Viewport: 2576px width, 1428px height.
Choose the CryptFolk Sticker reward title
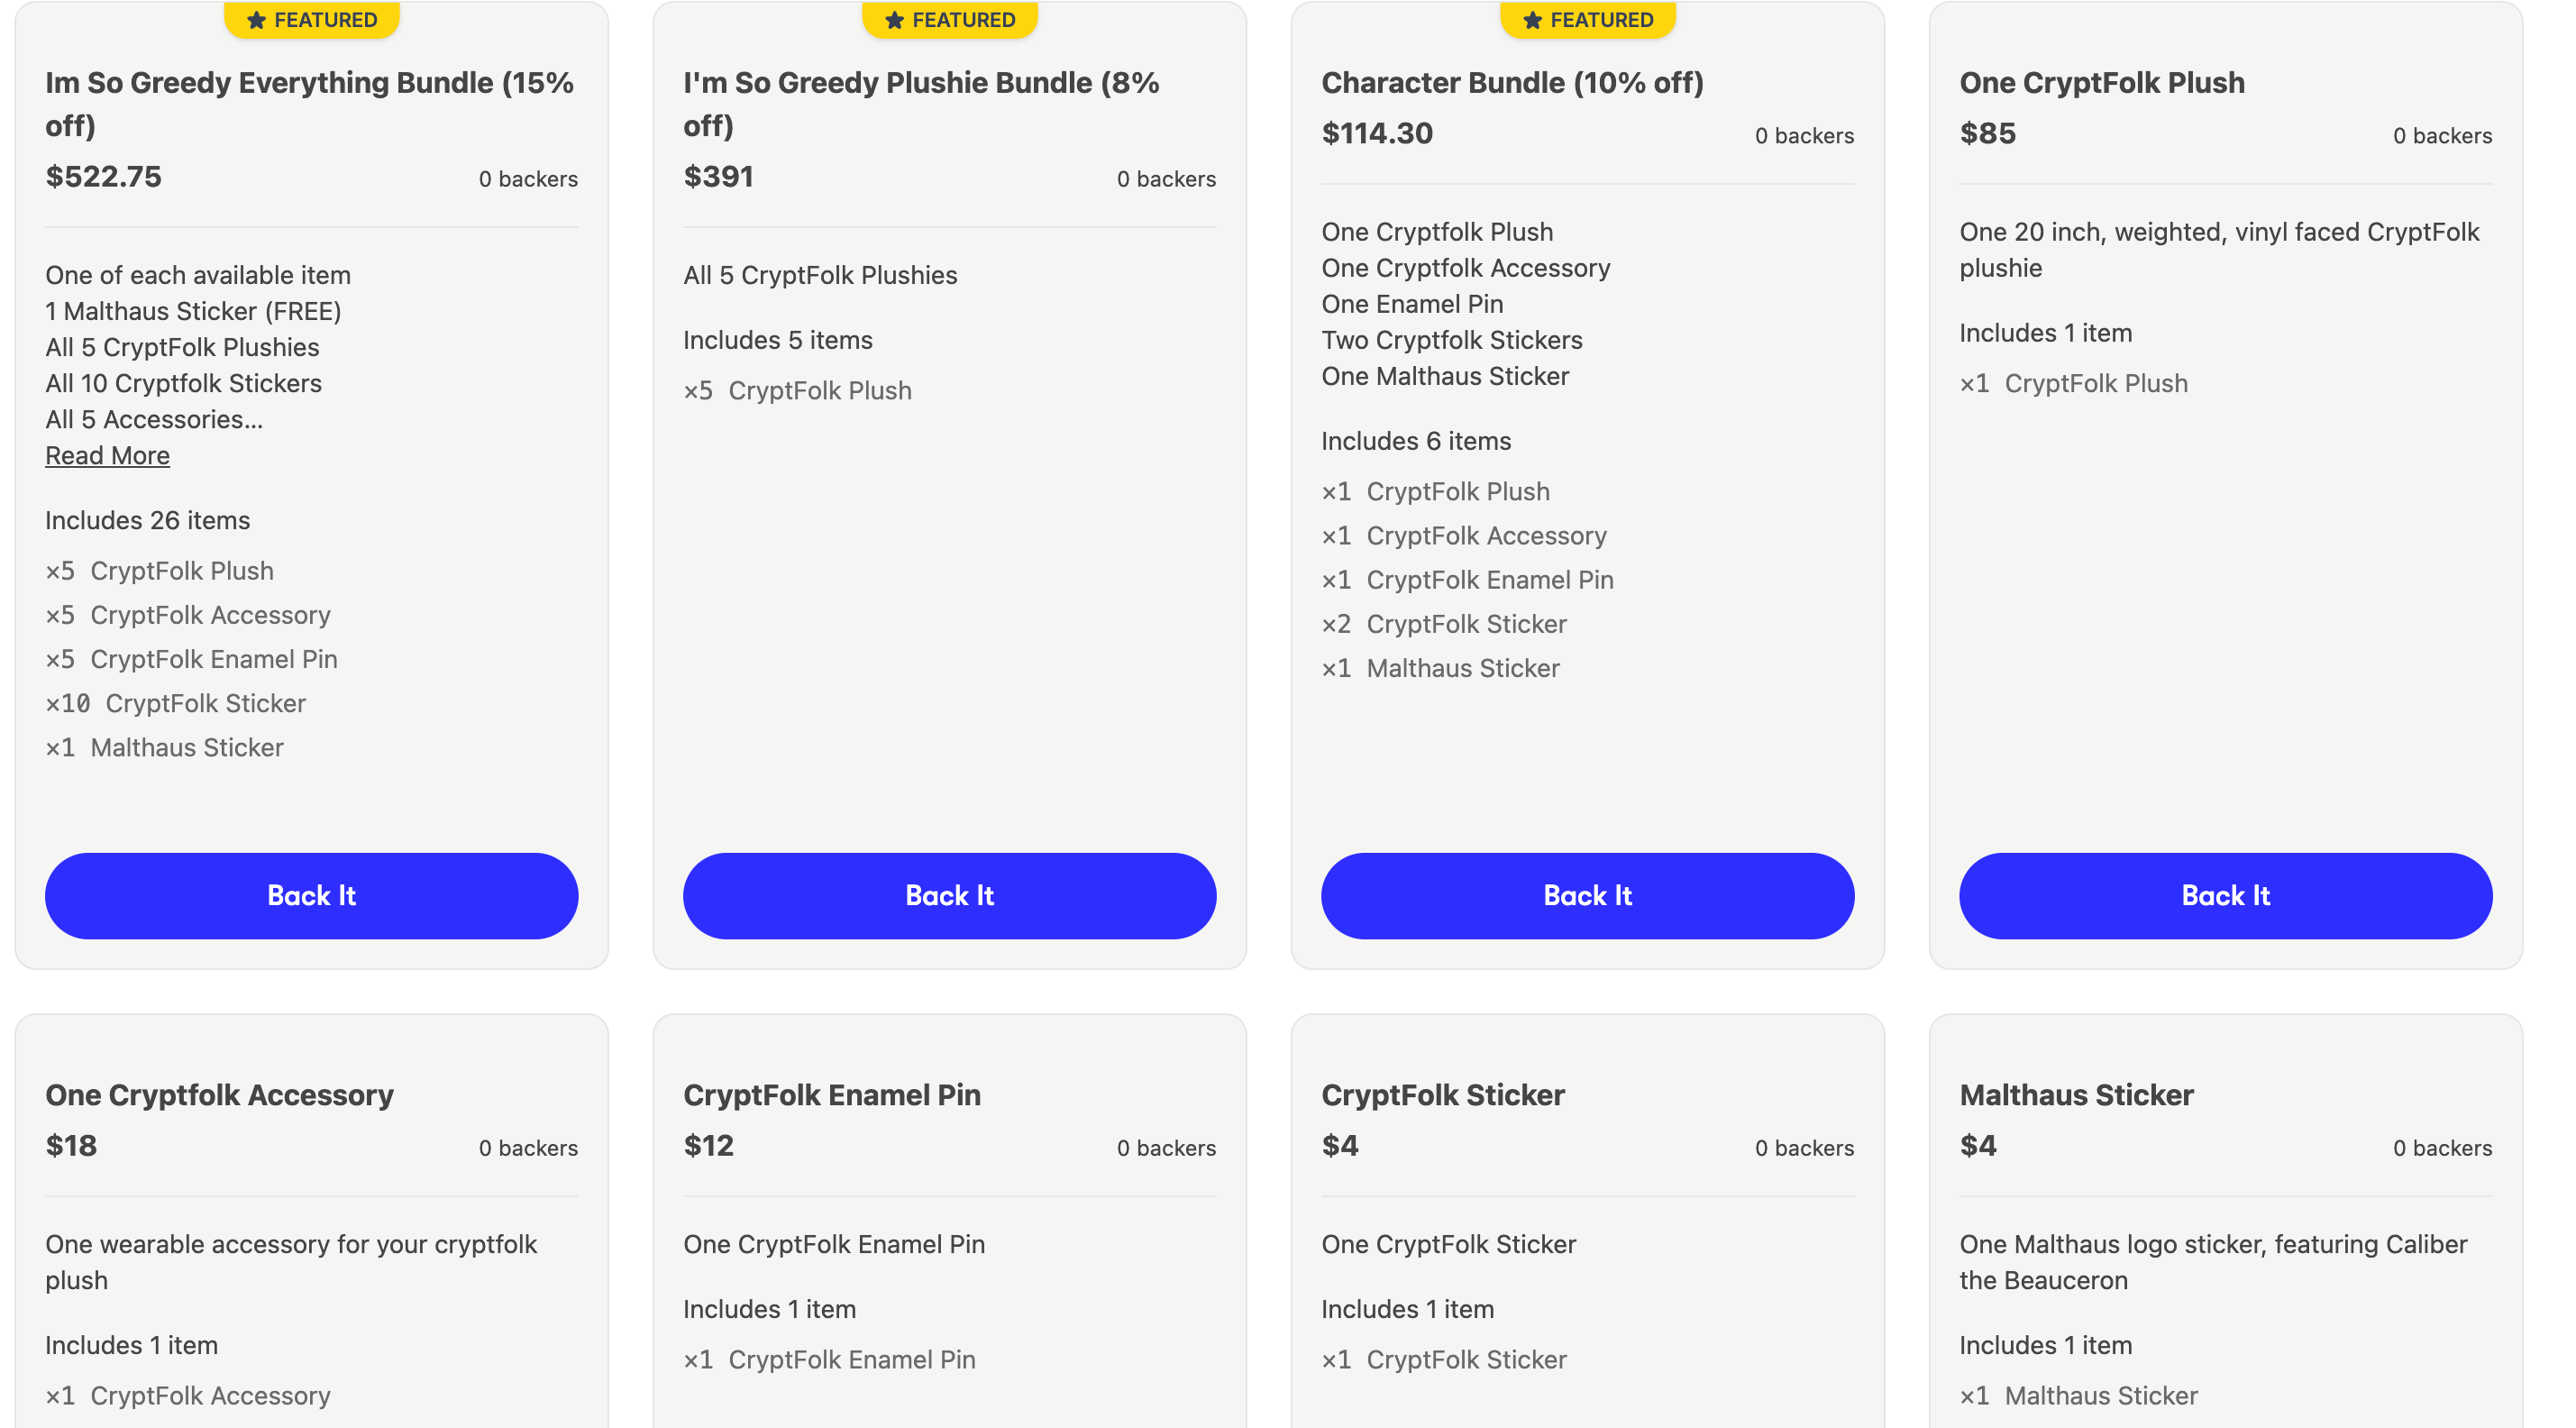[x=1443, y=1095]
